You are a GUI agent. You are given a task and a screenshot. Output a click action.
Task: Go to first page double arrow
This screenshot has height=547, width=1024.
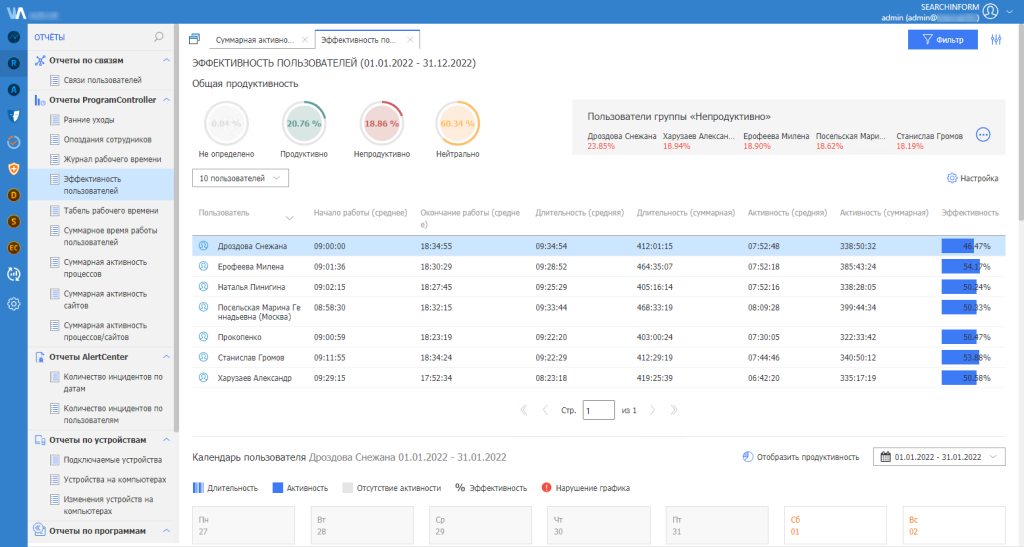524,410
